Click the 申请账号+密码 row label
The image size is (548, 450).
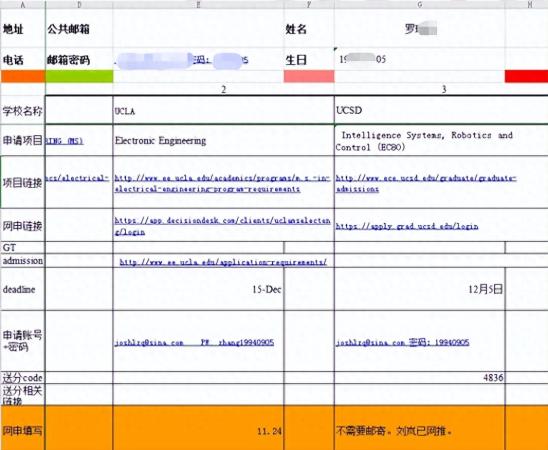click(x=23, y=341)
